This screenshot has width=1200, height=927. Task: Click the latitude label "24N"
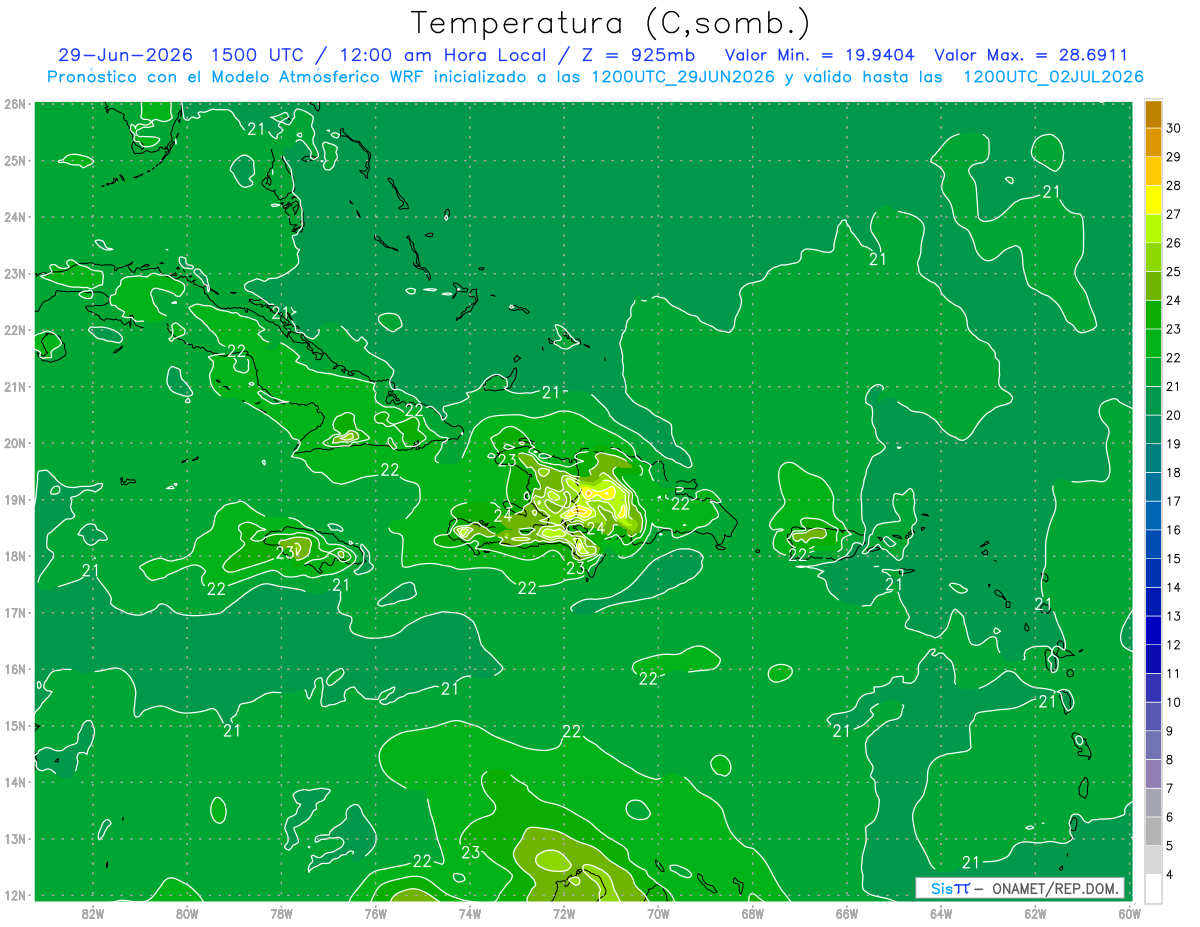(15, 216)
